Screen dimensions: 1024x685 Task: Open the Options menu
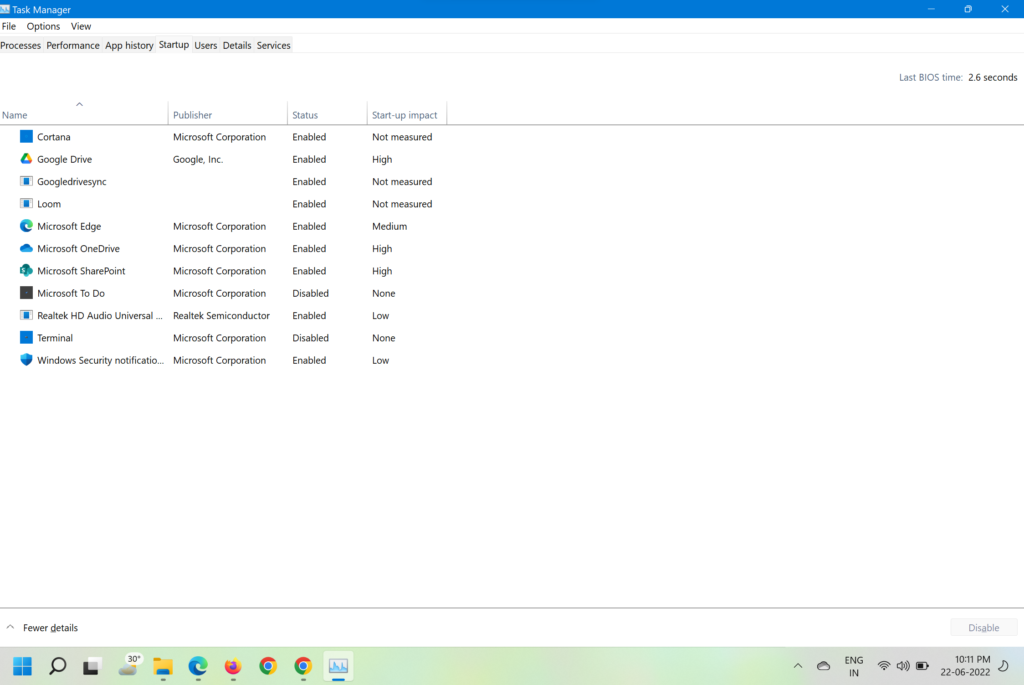[43, 26]
